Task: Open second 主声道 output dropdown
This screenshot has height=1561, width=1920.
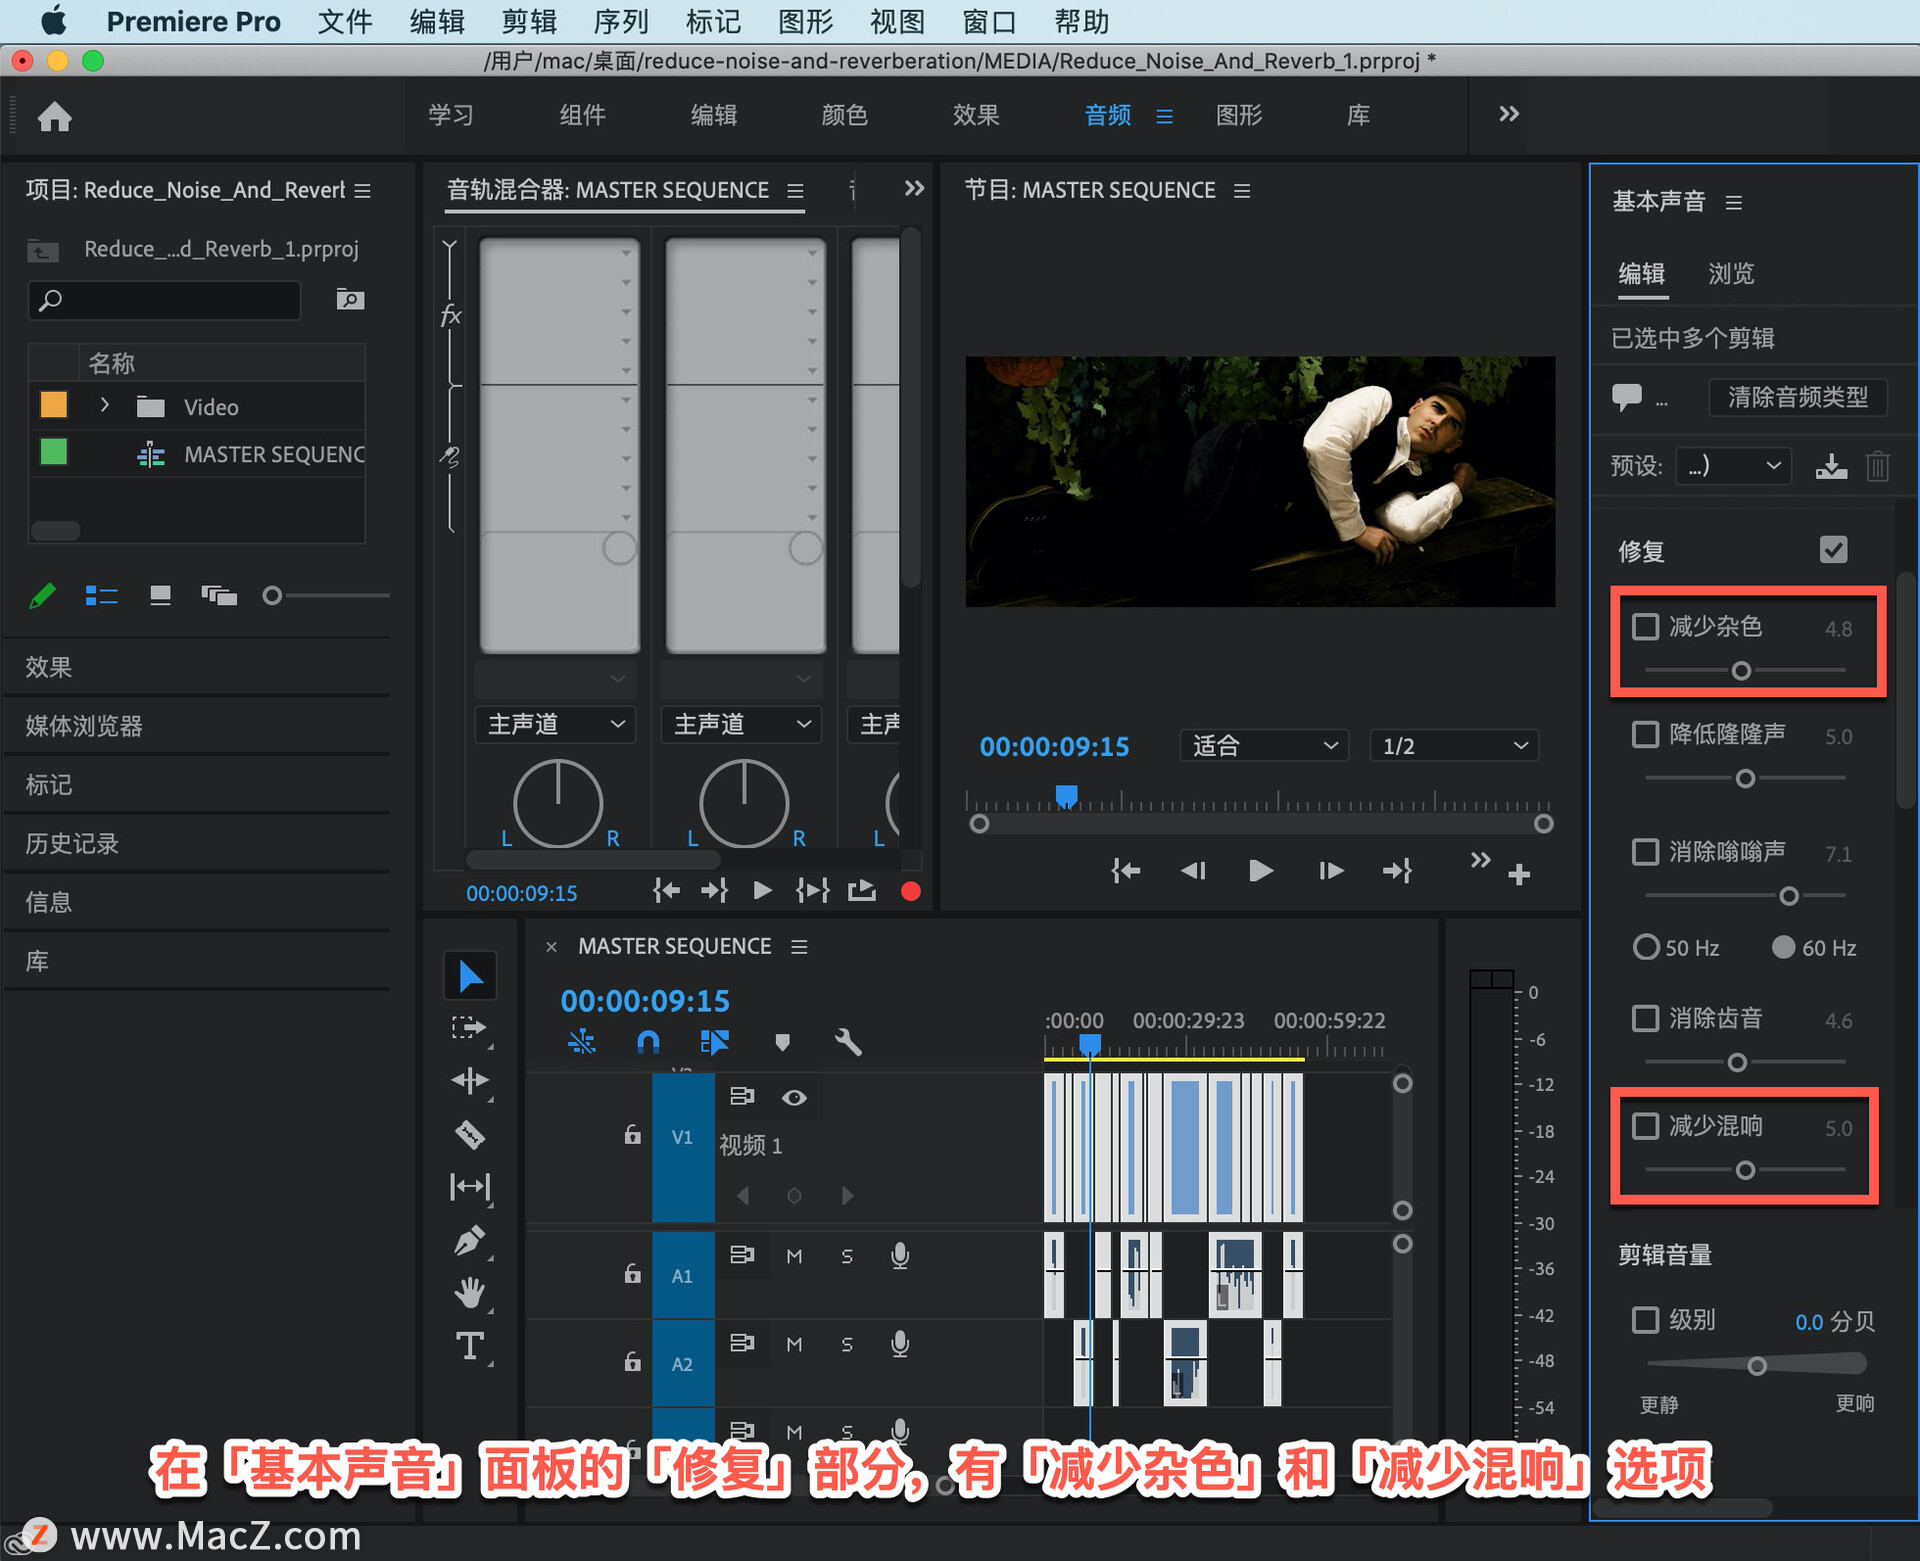Action: click(x=742, y=724)
